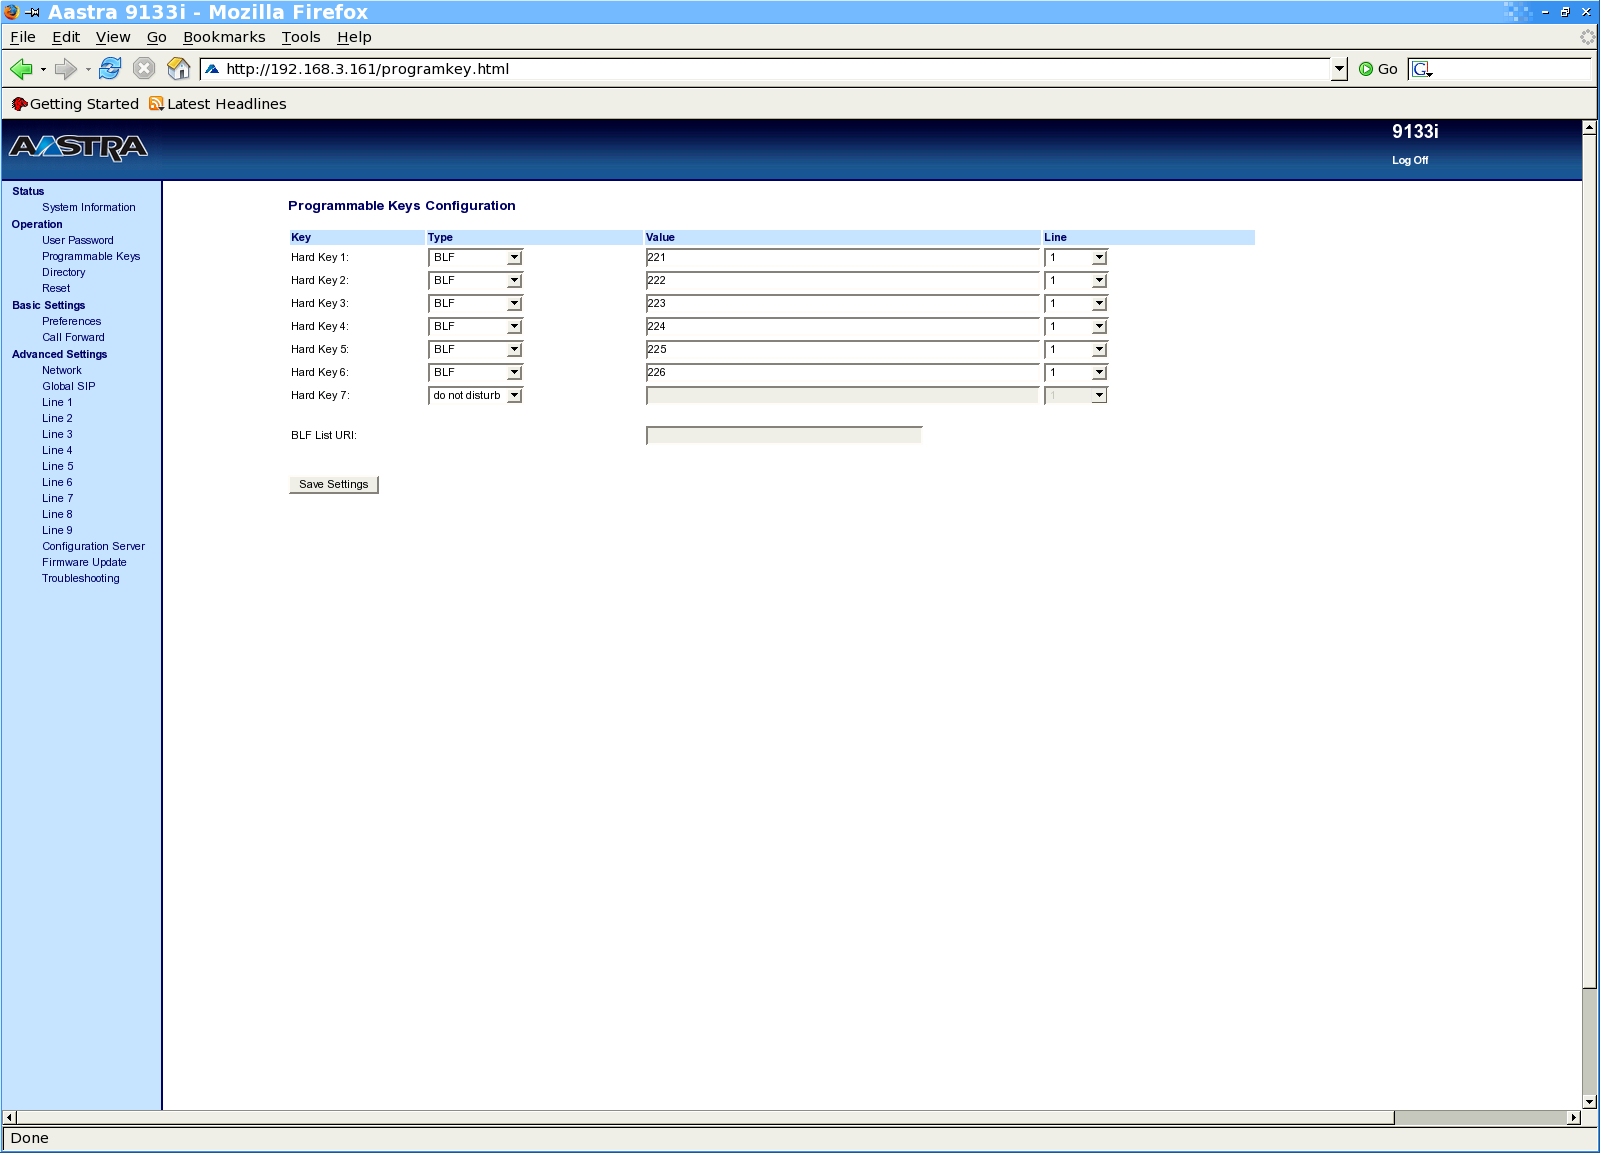
Task: Open Line dropdown for Hard Key 6
Action: pos(1076,373)
